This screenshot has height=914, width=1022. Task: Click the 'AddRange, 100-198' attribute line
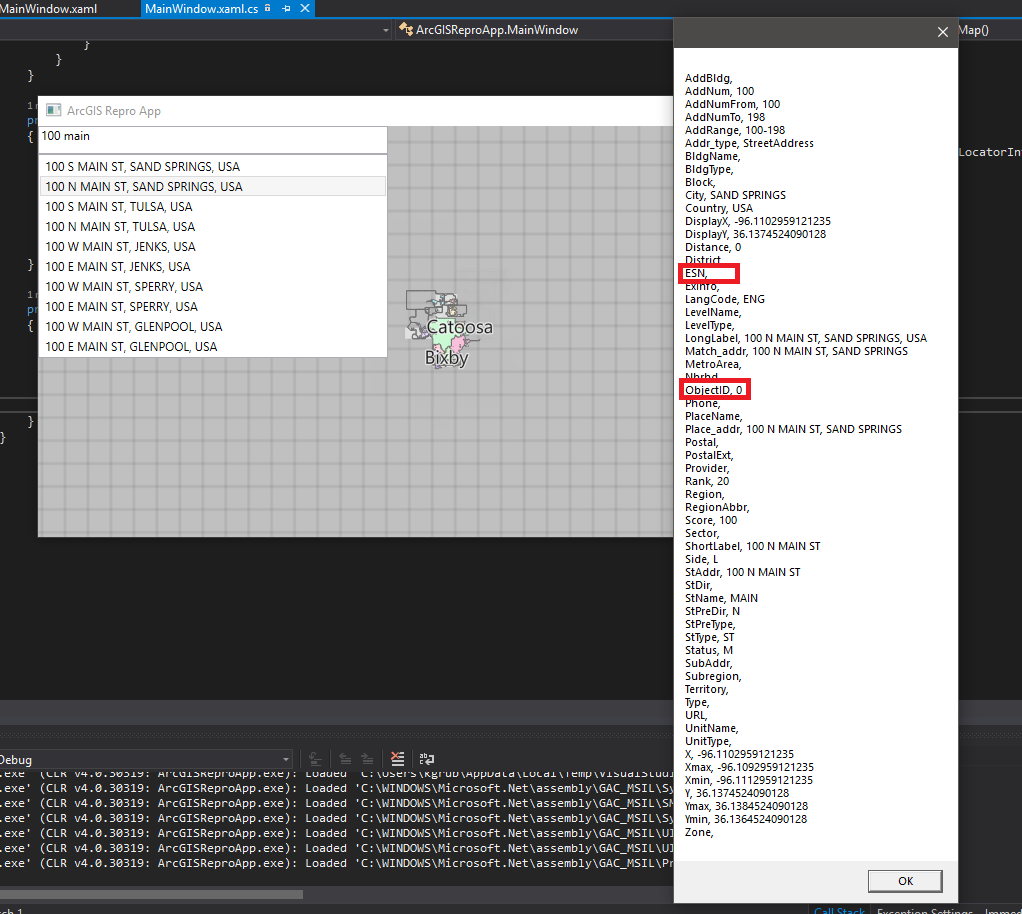pyautogui.click(x=735, y=130)
